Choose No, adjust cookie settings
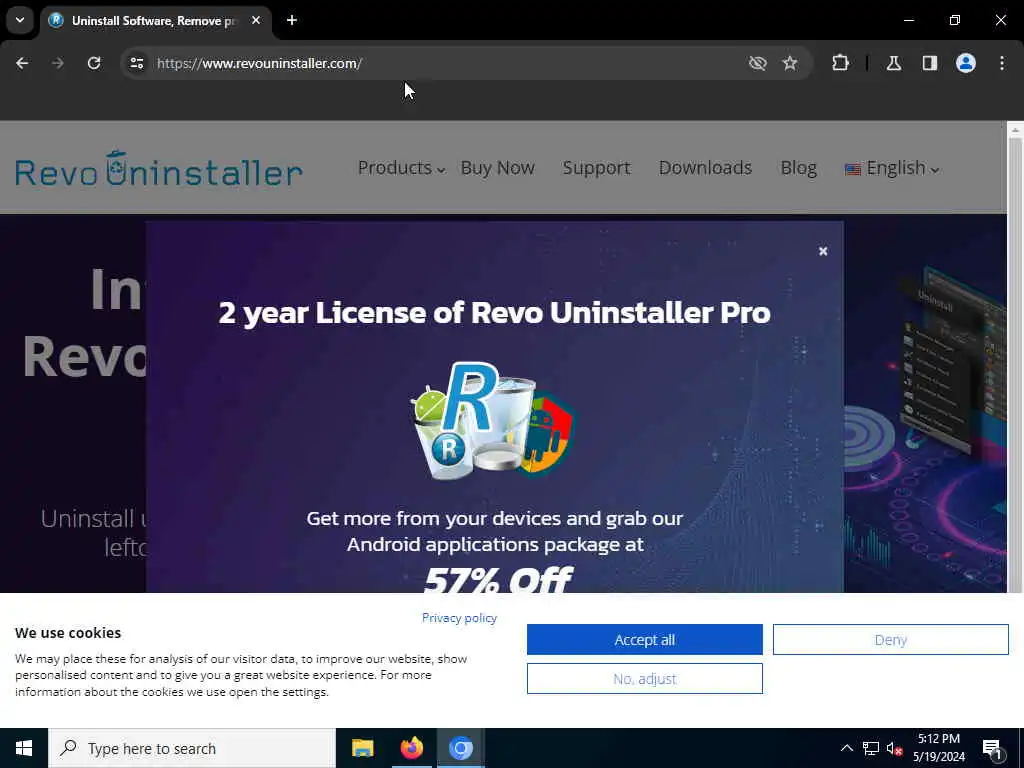Screen dimensions: 1024x768 click(x=645, y=679)
